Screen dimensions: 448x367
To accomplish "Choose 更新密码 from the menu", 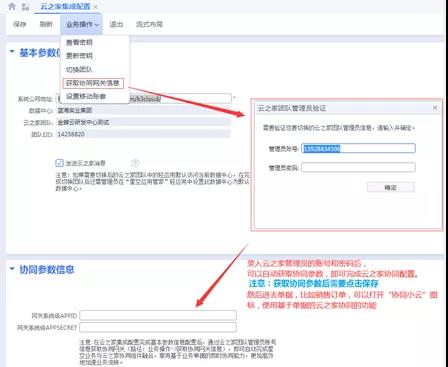I will click(x=79, y=56).
